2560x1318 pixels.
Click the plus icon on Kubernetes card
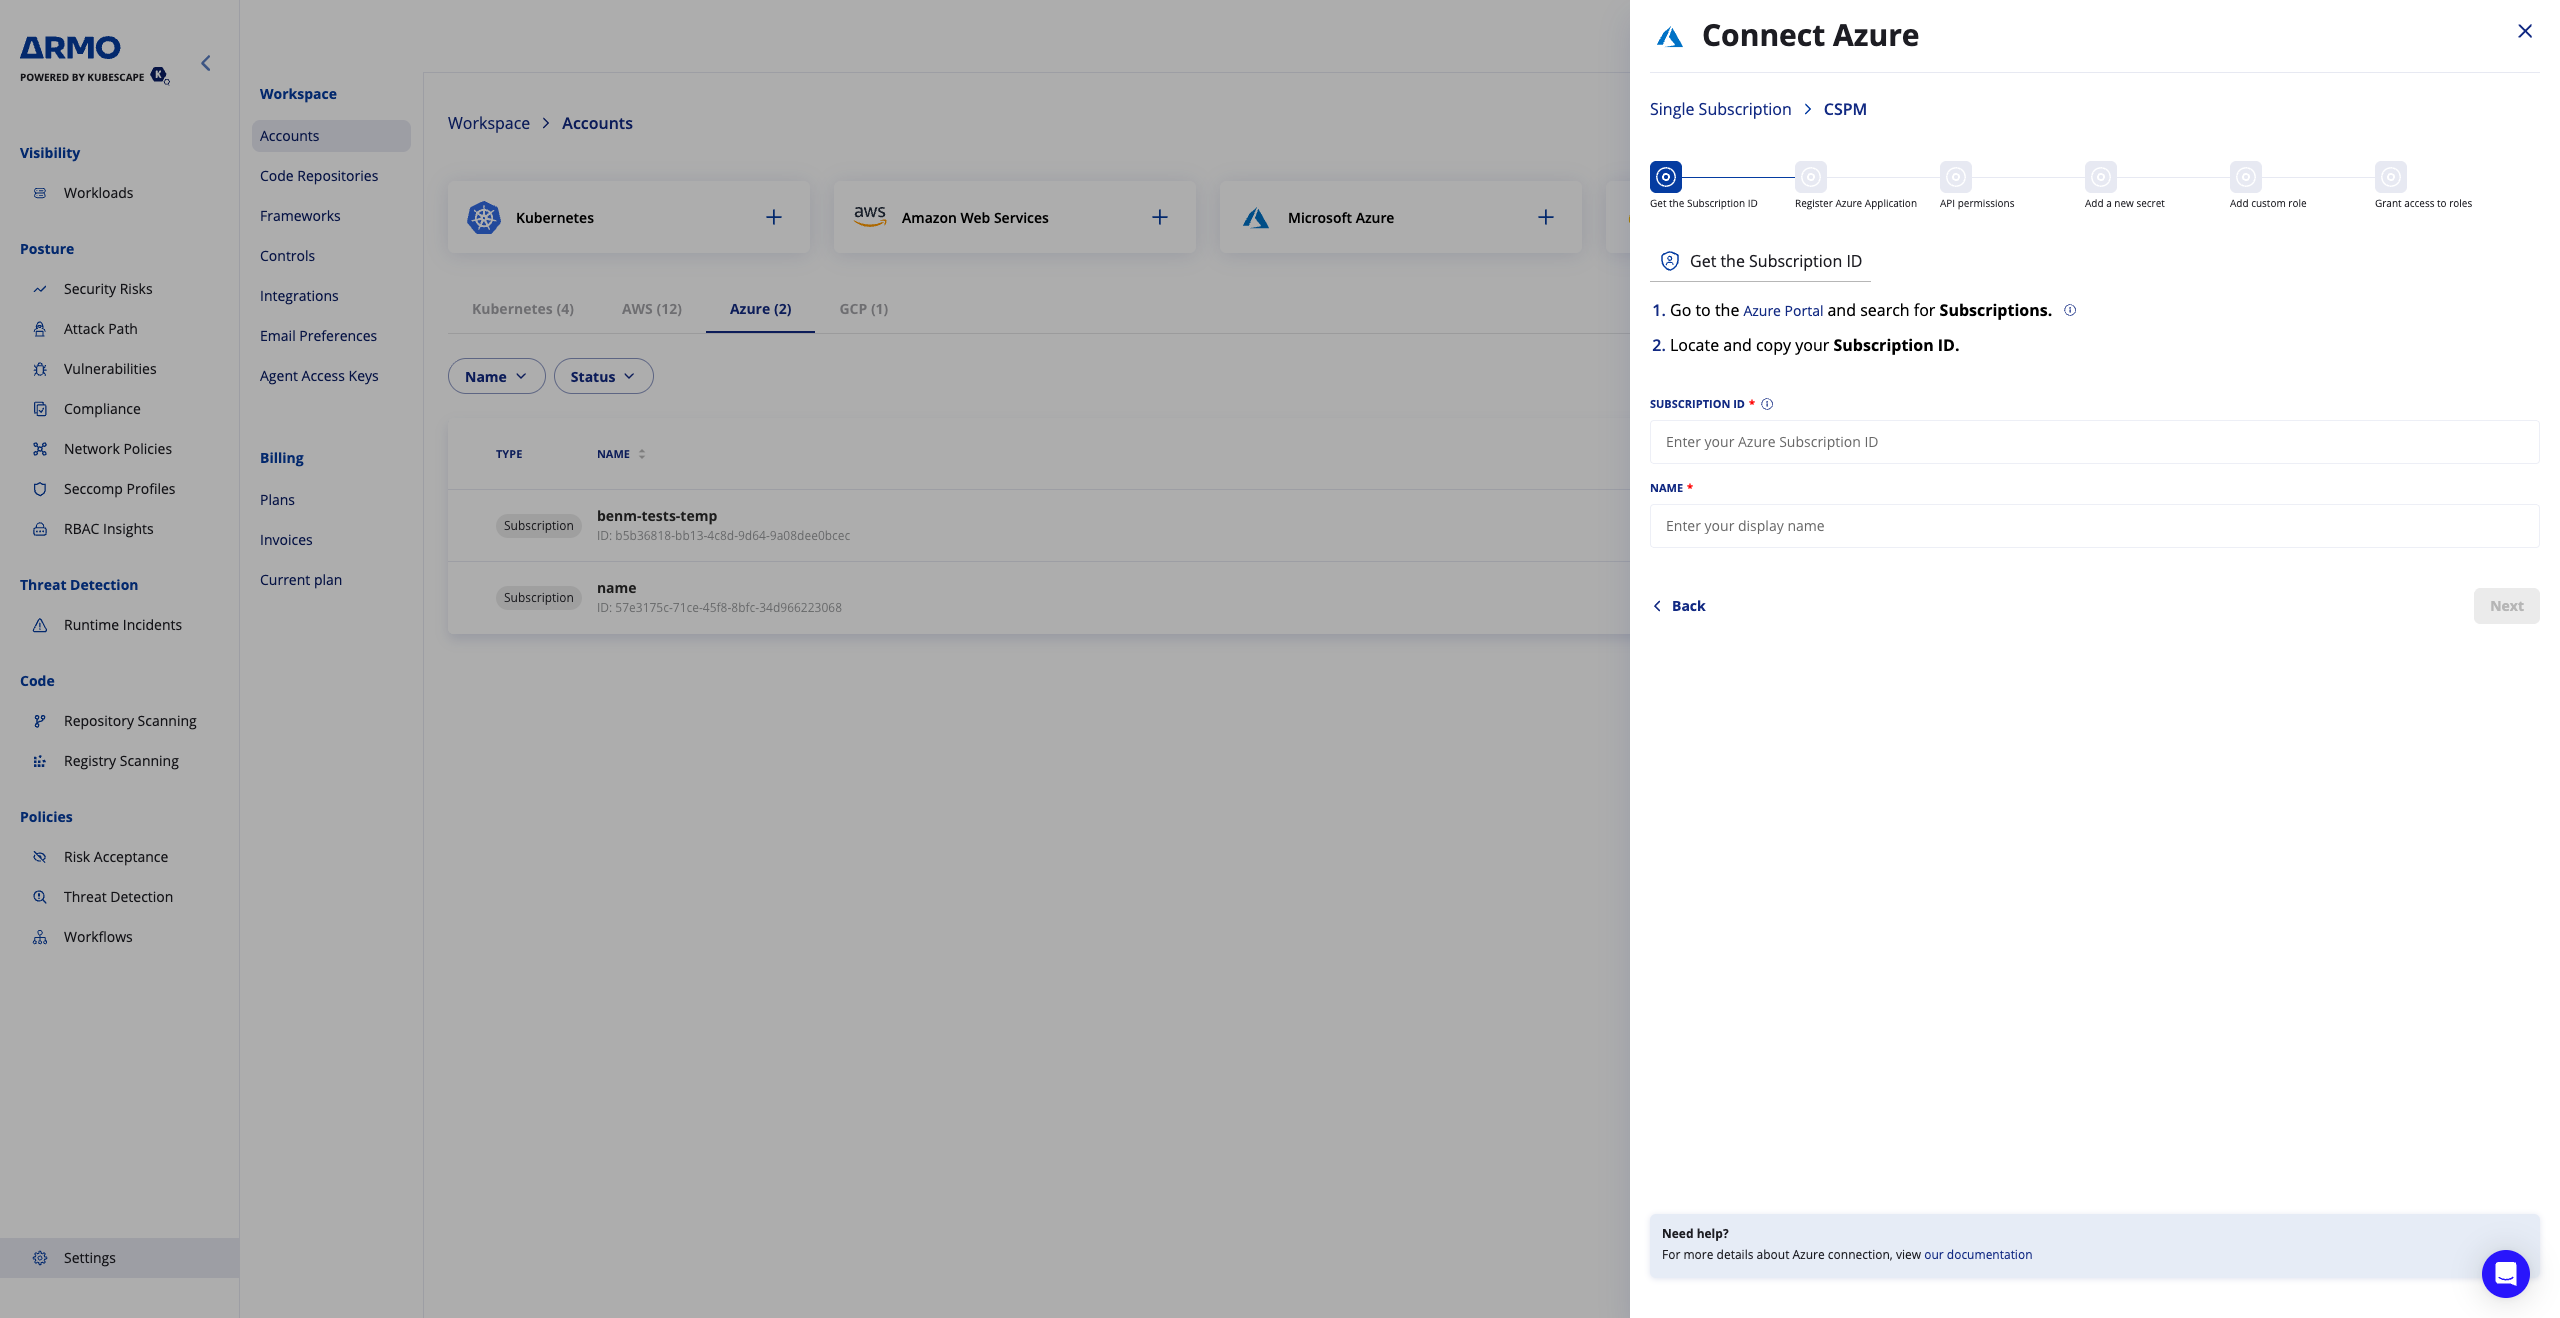pyautogui.click(x=774, y=217)
